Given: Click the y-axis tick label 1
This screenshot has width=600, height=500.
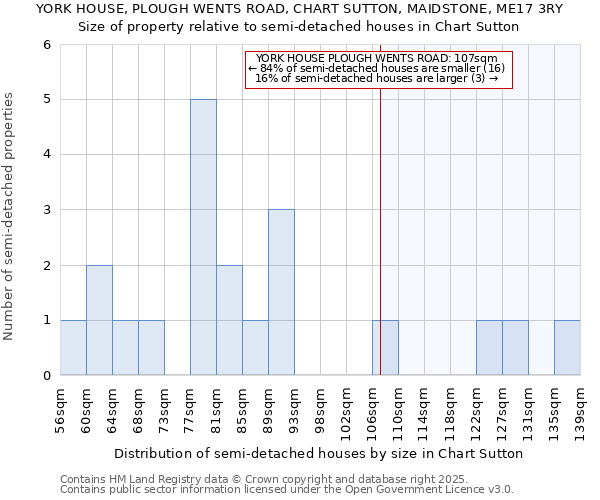Looking at the screenshot, I should [x=47, y=320].
